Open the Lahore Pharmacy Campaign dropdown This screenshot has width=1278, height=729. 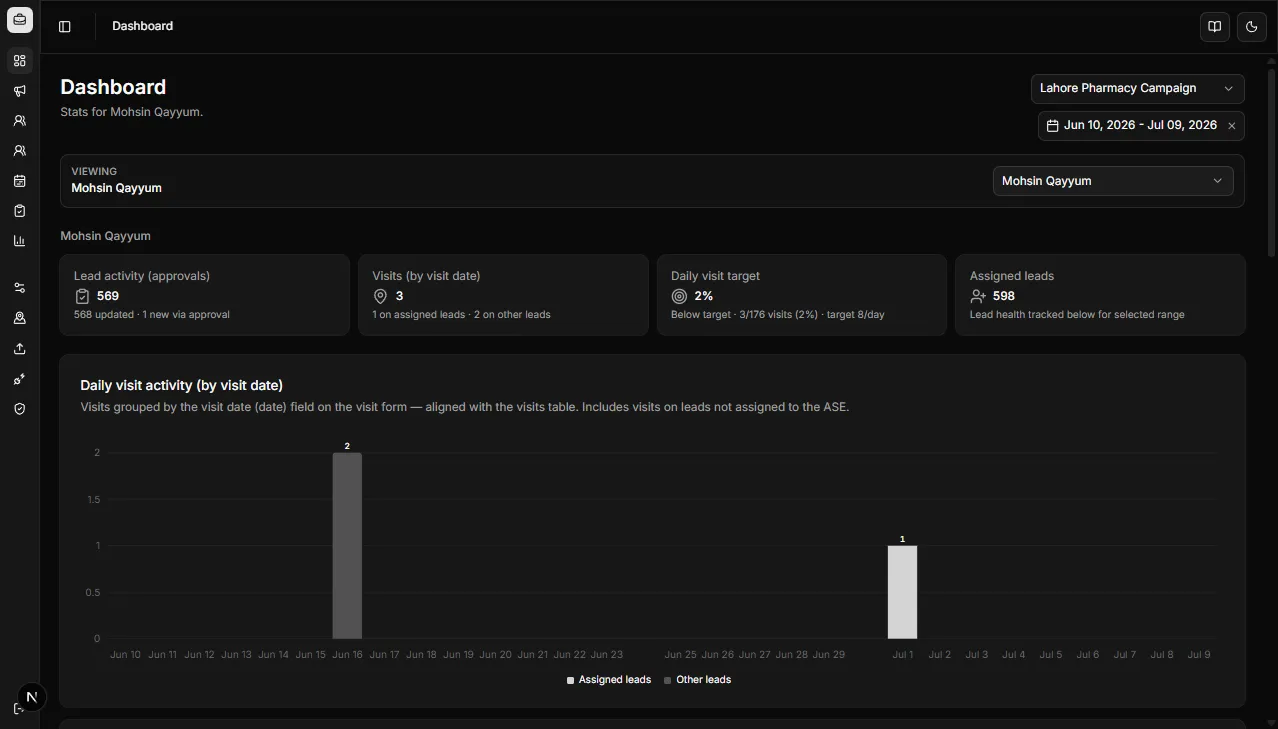click(x=1138, y=88)
